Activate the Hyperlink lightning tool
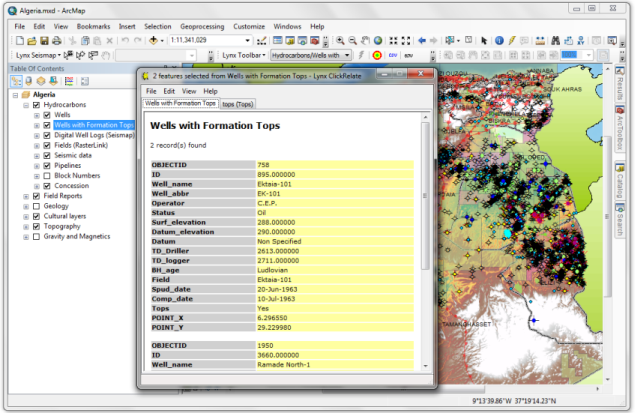The image size is (635, 413). (512, 40)
